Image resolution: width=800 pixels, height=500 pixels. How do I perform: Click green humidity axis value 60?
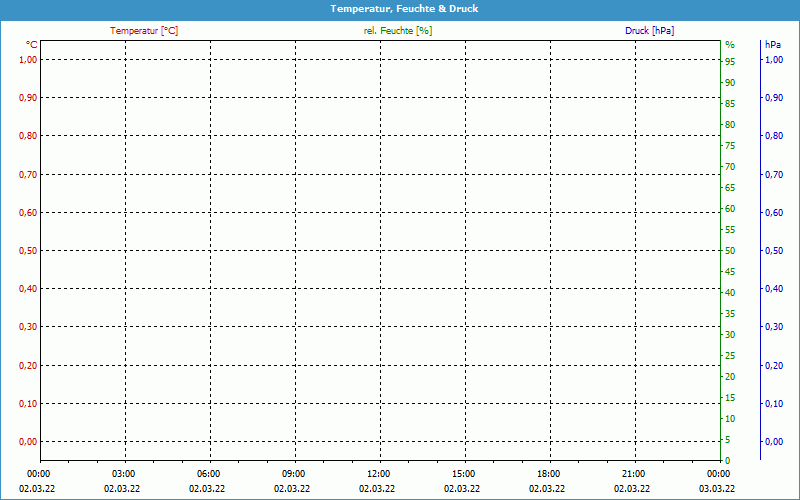coord(730,209)
